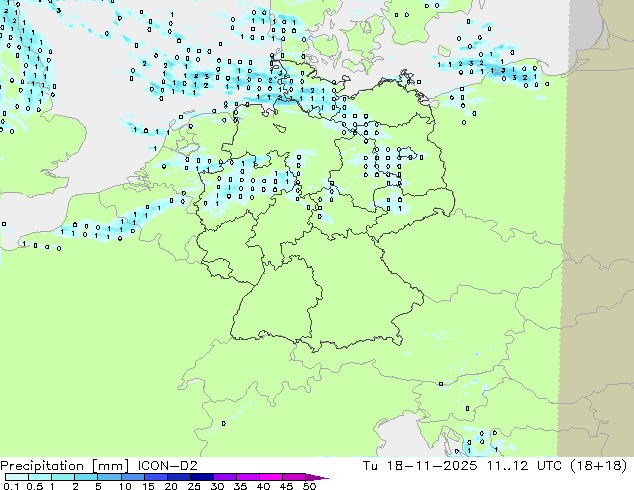This screenshot has height=490, width=634.
Task: Click the 40–45 mm legend color swatch
Action: point(271,477)
